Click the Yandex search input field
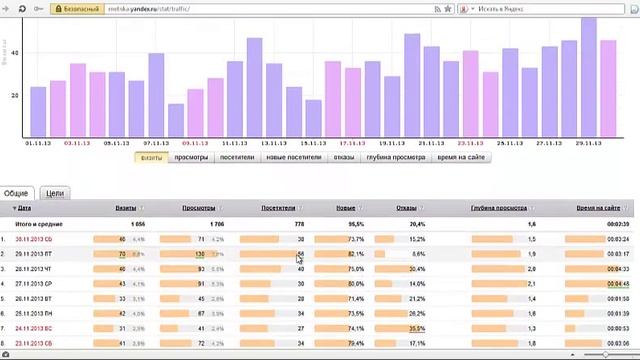The width and height of the screenshot is (640, 360). [x=550, y=9]
